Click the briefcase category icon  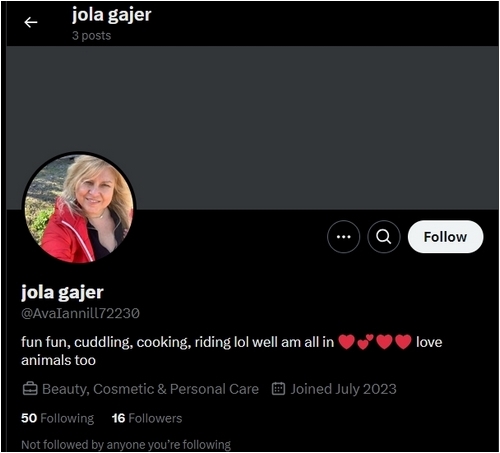point(30,389)
